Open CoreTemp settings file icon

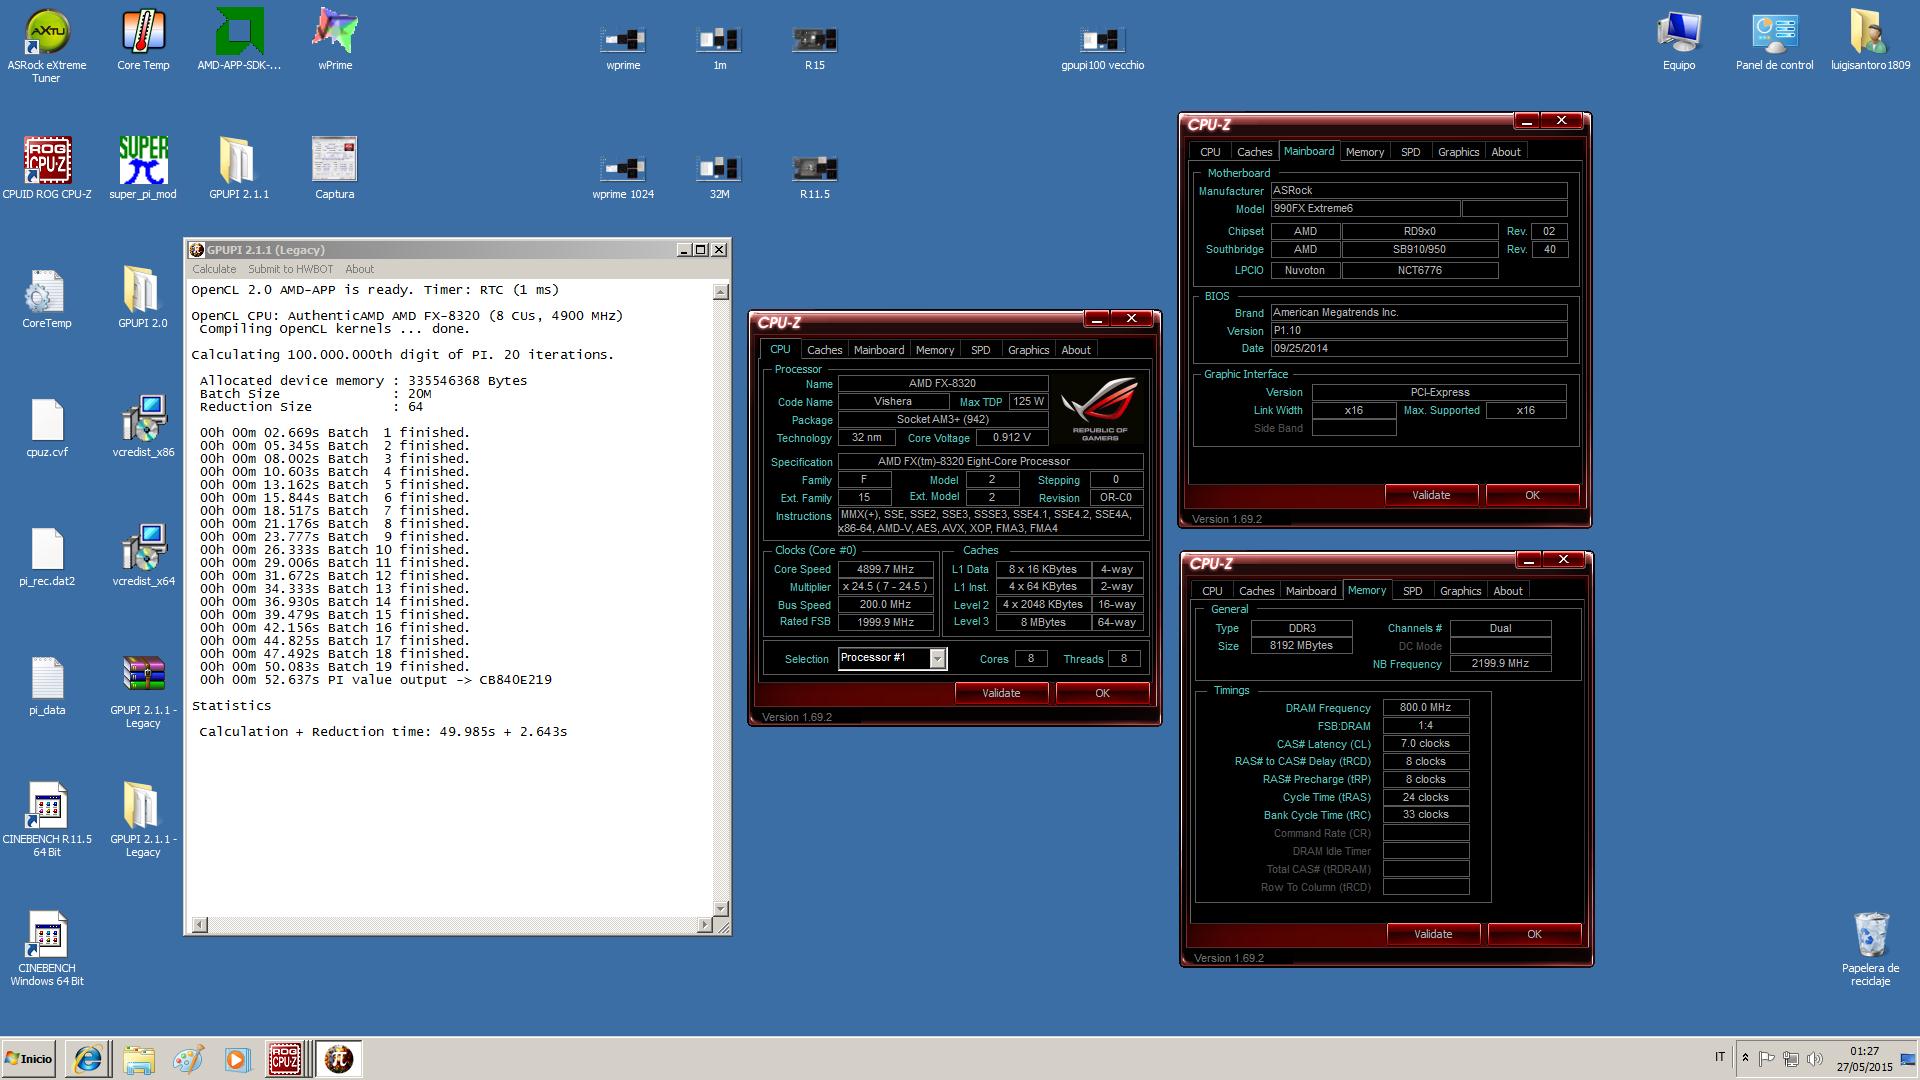47,298
